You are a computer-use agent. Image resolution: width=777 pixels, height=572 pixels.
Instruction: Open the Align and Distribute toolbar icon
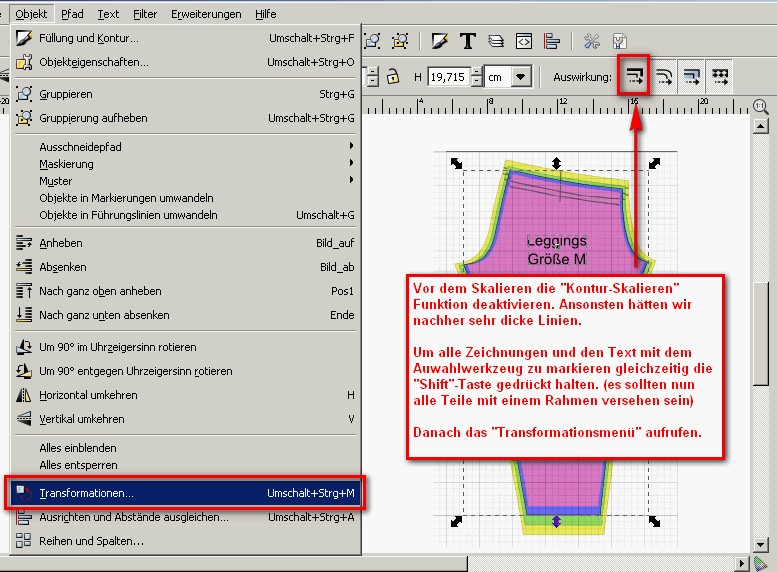point(552,41)
